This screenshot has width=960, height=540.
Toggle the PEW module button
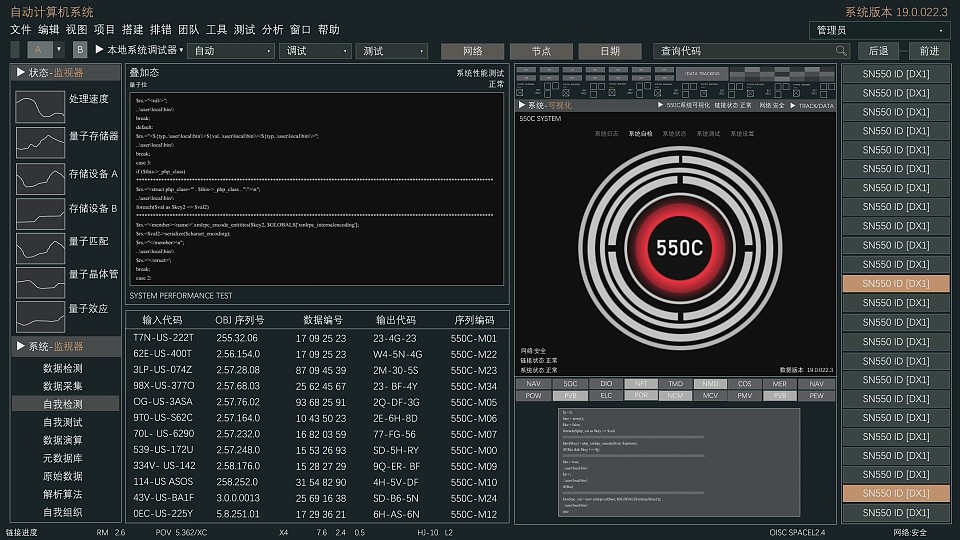816,396
